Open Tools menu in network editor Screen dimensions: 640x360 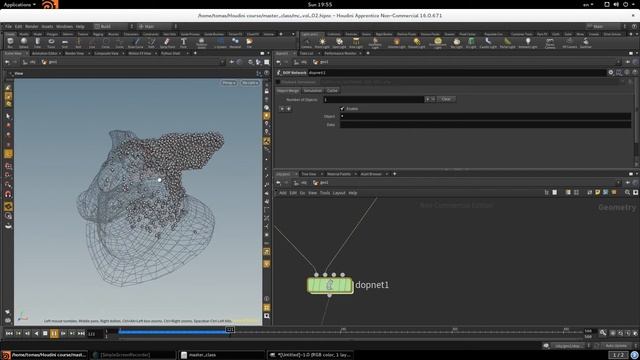coord(325,193)
